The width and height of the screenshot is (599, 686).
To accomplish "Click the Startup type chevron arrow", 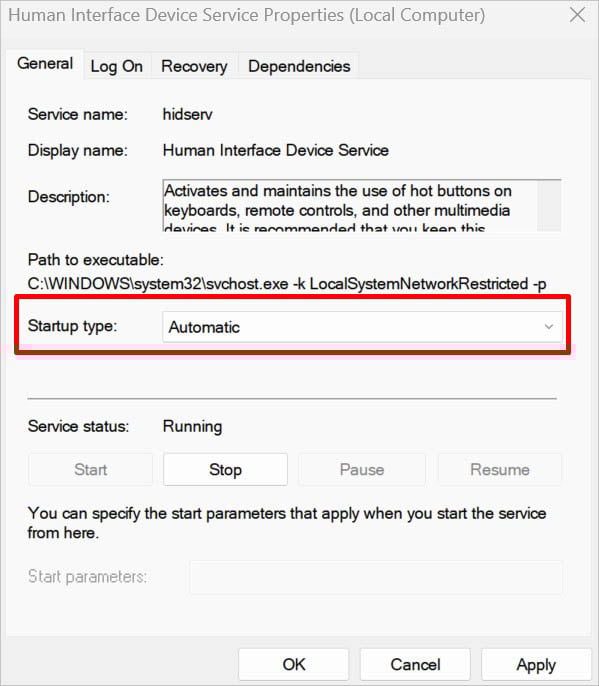I will click(x=549, y=327).
